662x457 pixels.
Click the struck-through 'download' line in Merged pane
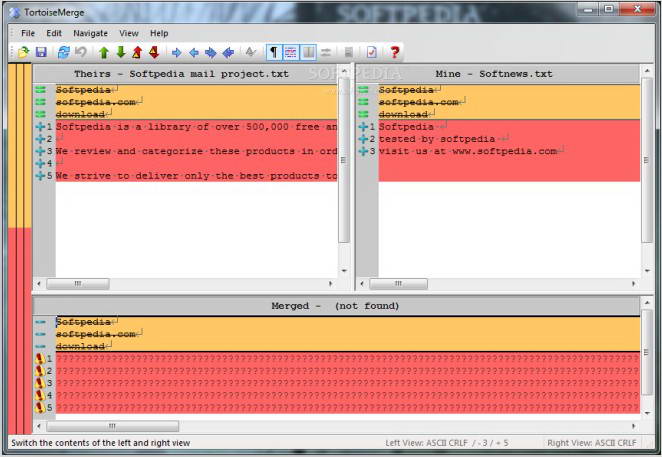point(348,346)
